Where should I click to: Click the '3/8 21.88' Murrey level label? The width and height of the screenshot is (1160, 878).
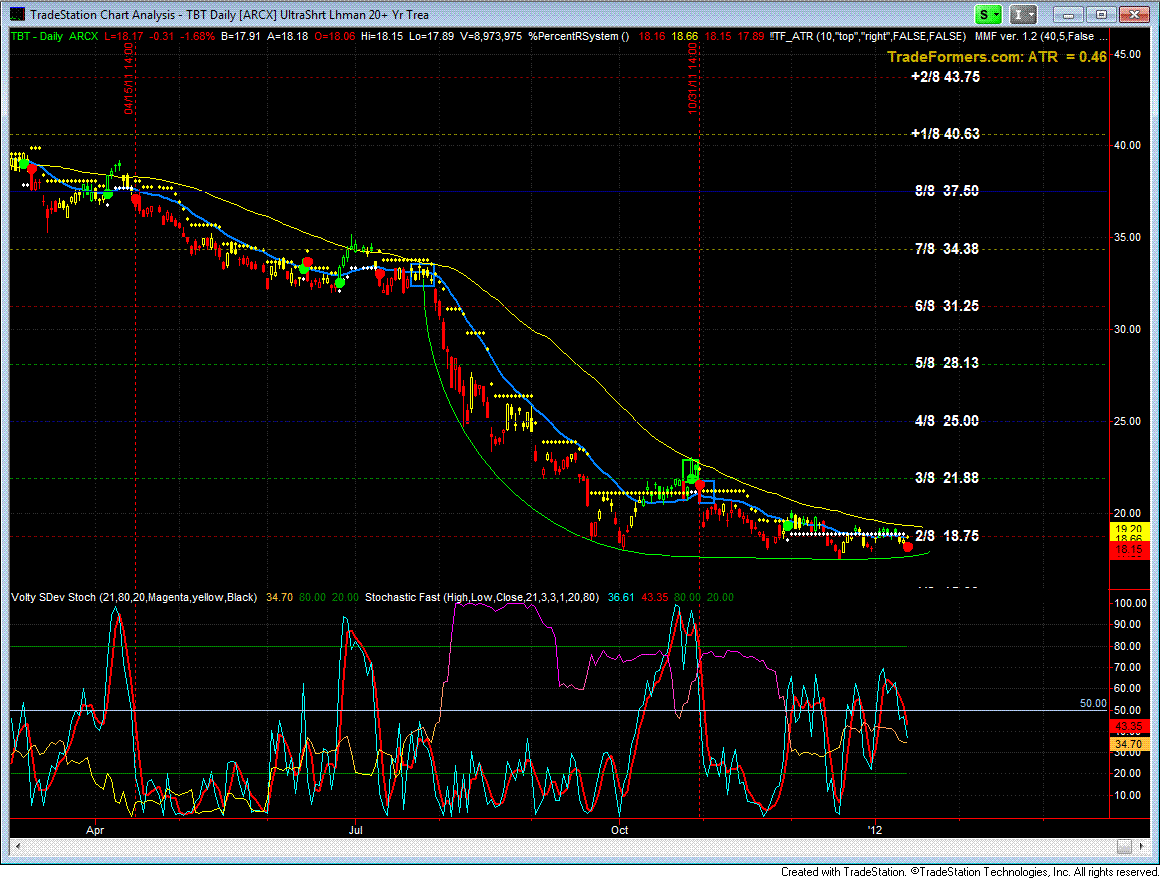point(946,478)
